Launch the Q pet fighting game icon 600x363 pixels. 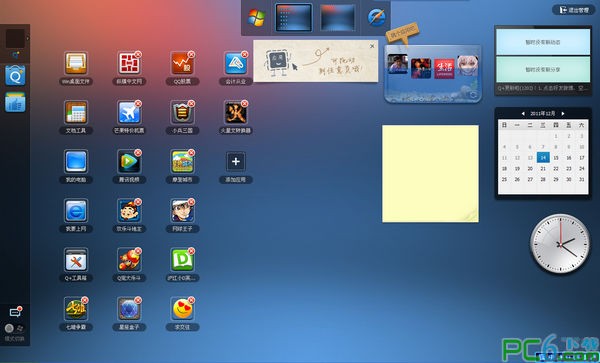tap(129, 260)
